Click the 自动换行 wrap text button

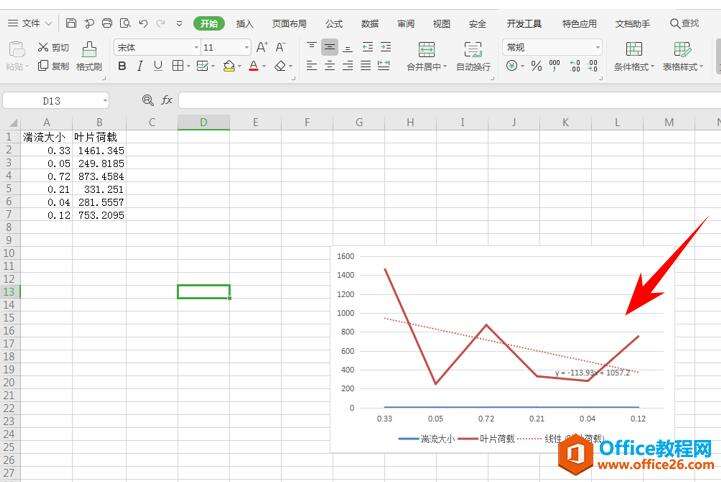(473, 56)
